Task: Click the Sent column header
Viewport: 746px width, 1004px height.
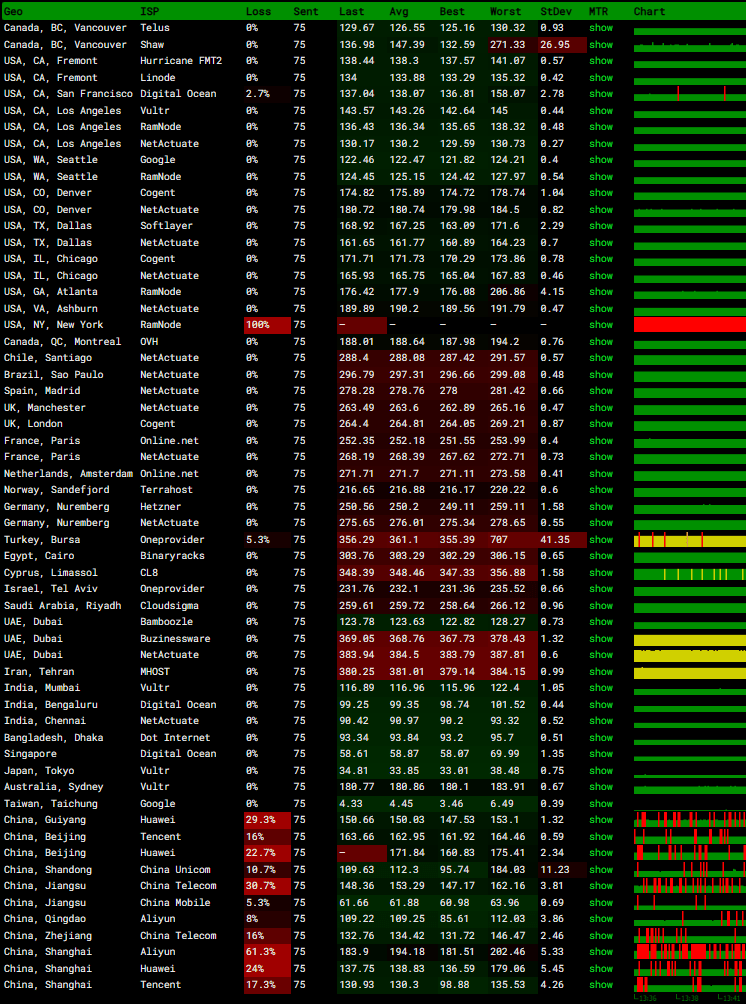Action: pos(305,12)
